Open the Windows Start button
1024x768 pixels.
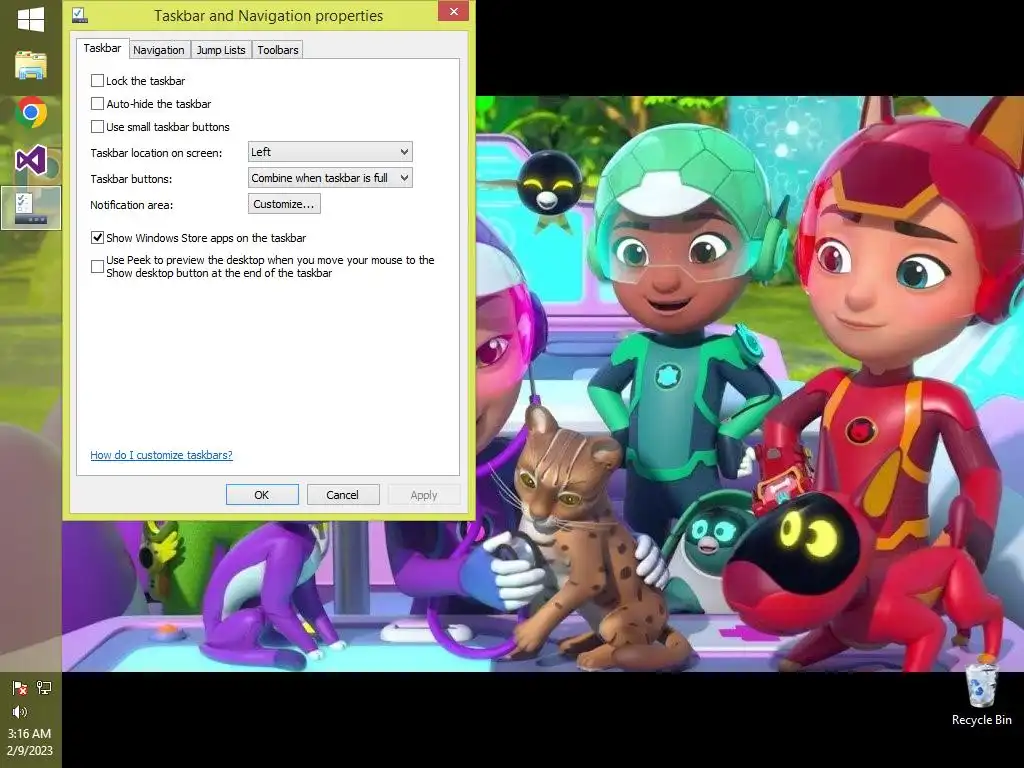[x=31, y=20]
